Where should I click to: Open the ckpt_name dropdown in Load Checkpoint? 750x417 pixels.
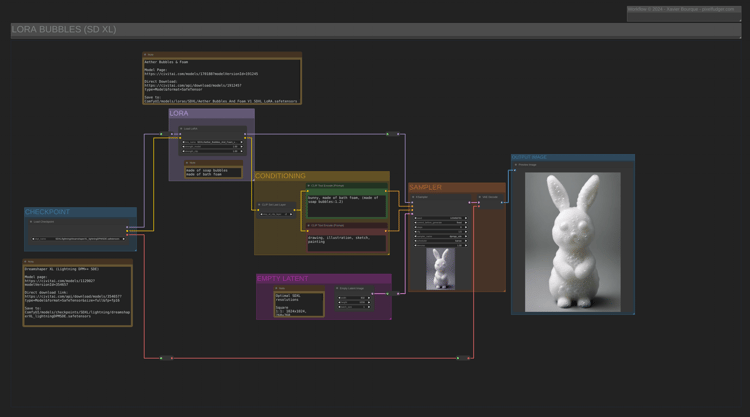[80, 239]
